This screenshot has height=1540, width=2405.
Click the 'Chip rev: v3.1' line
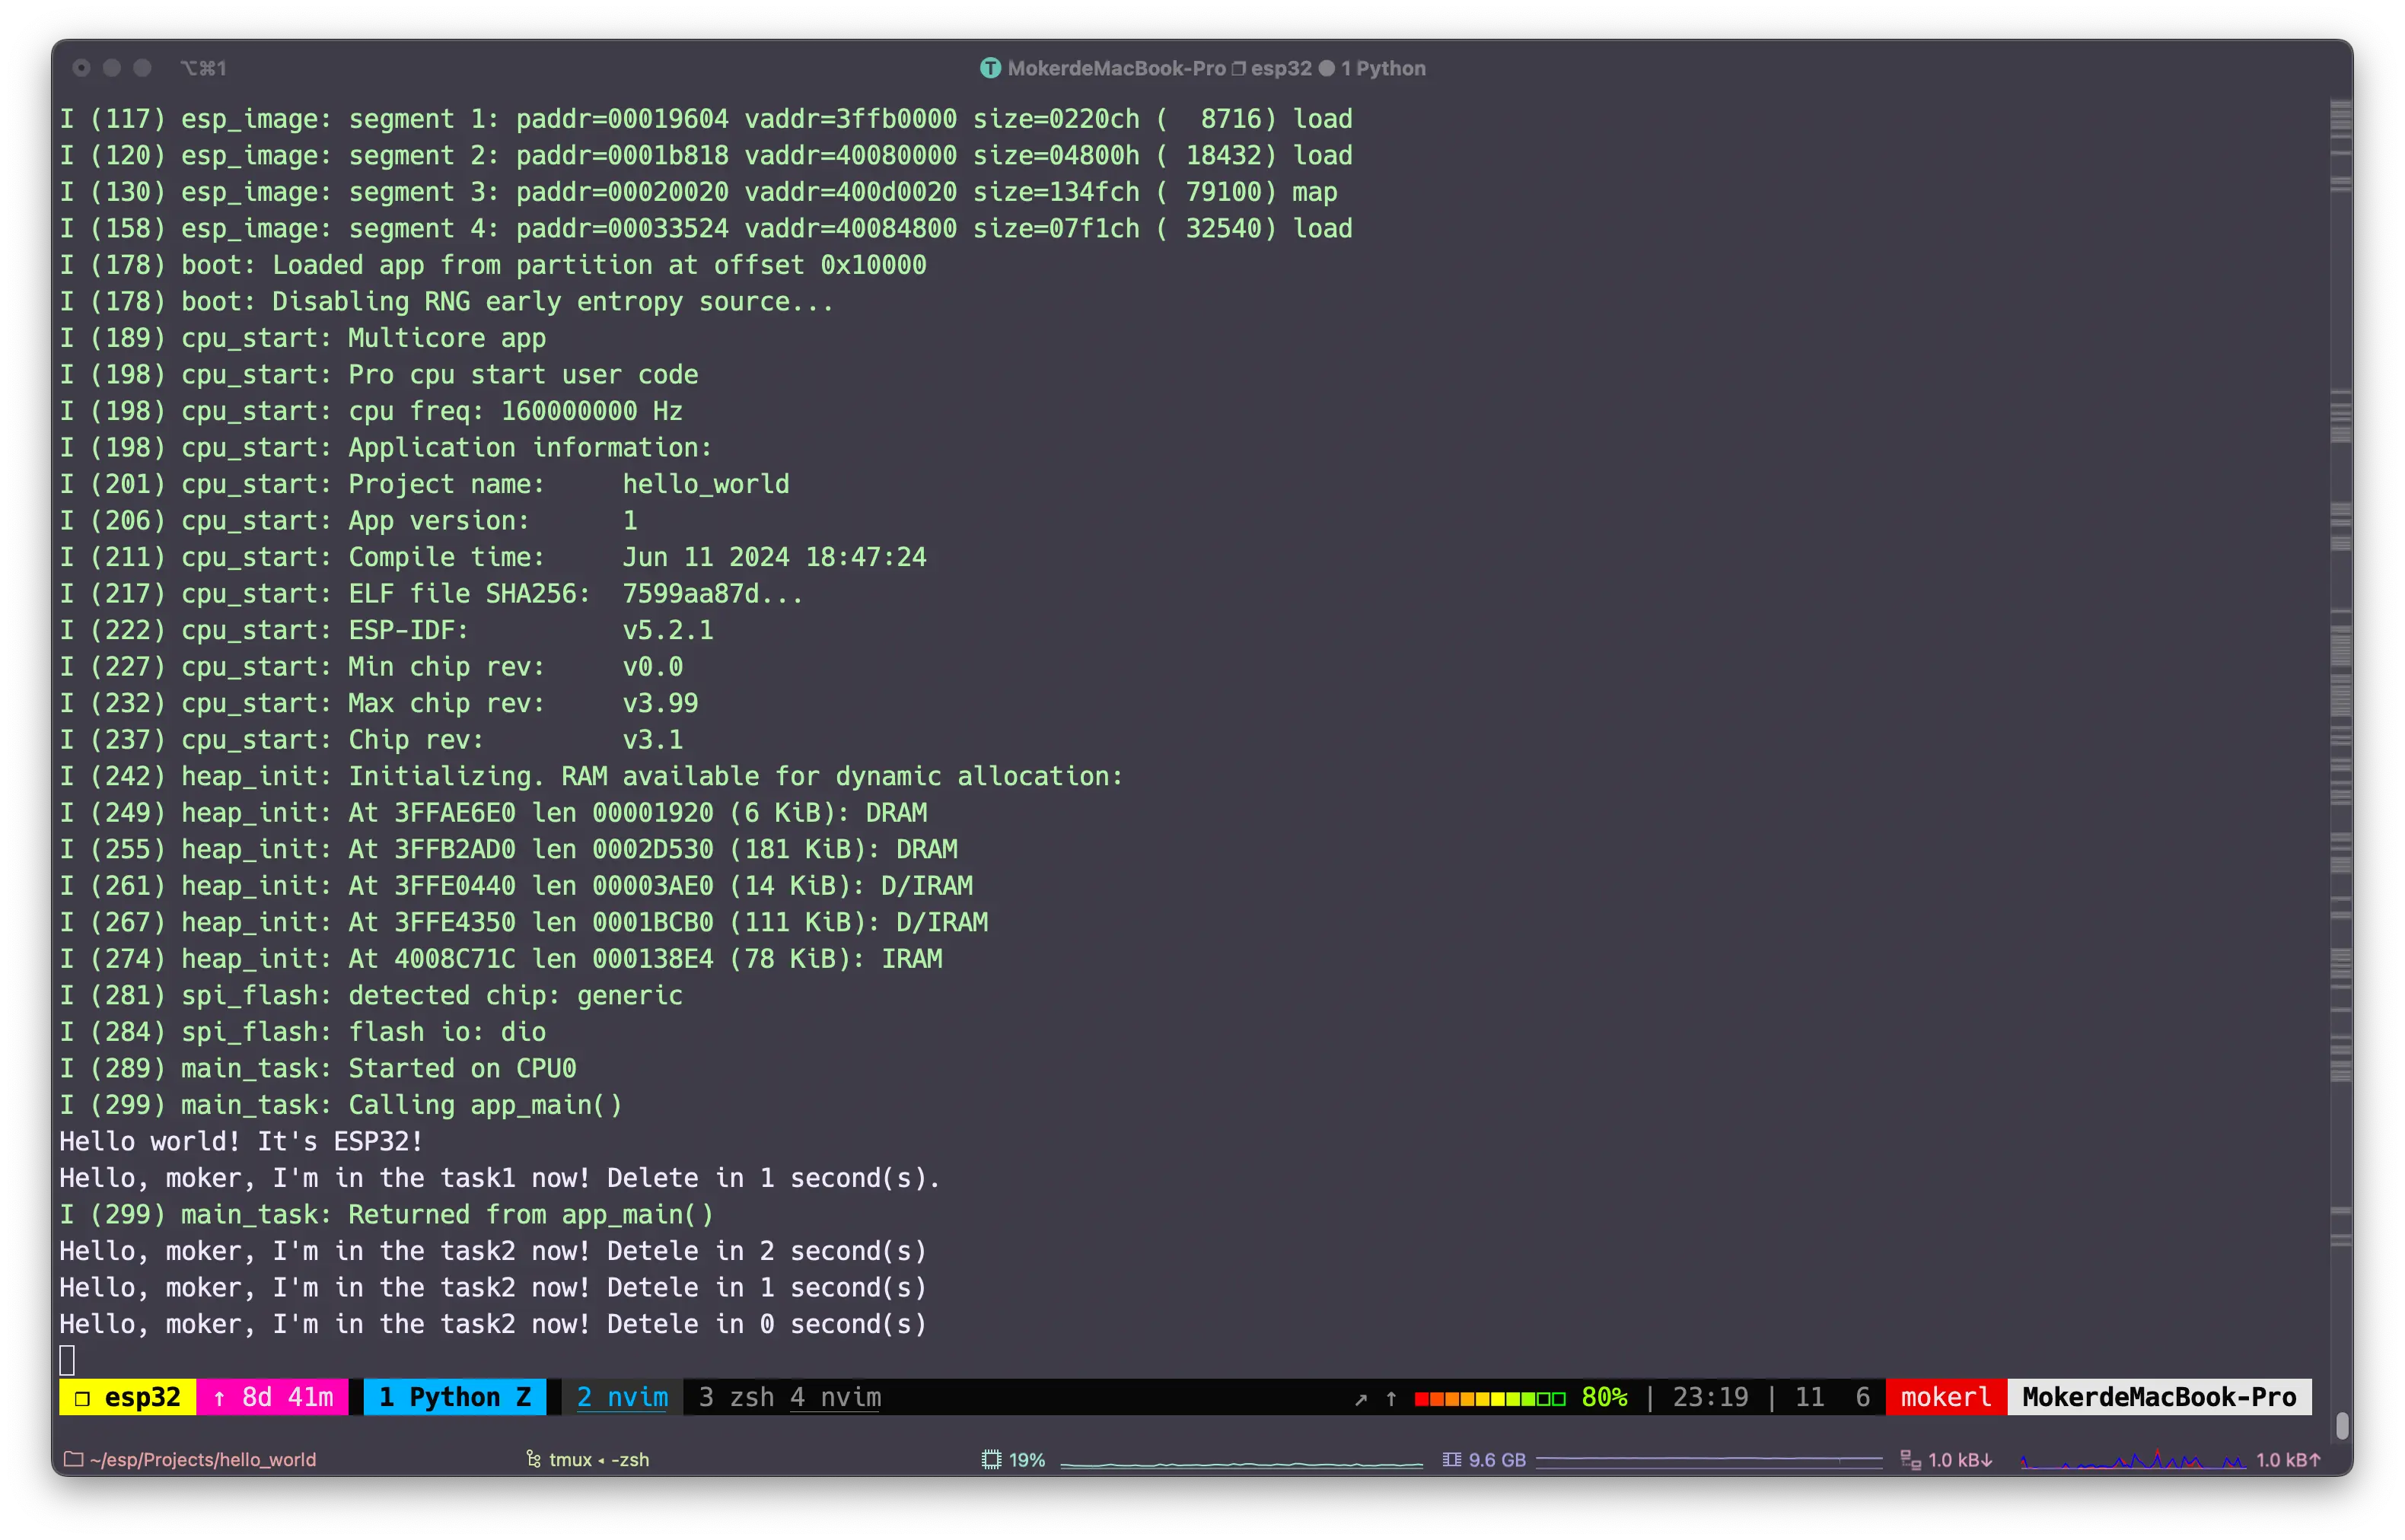[x=371, y=740]
